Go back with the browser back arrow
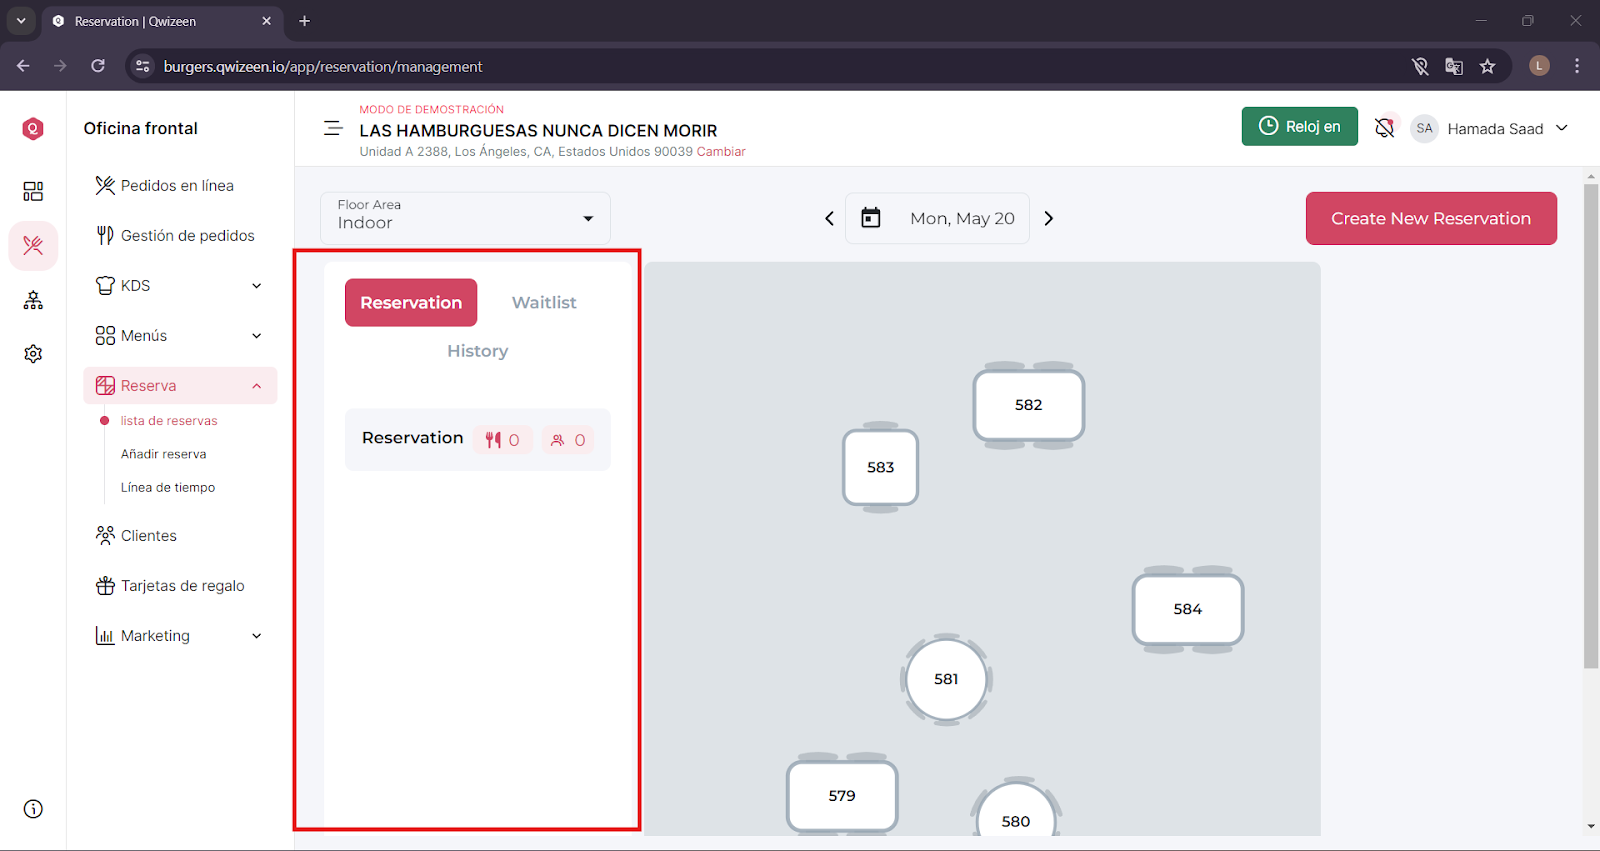Image resolution: width=1600 pixels, height=851 pixels. (23, 66)
